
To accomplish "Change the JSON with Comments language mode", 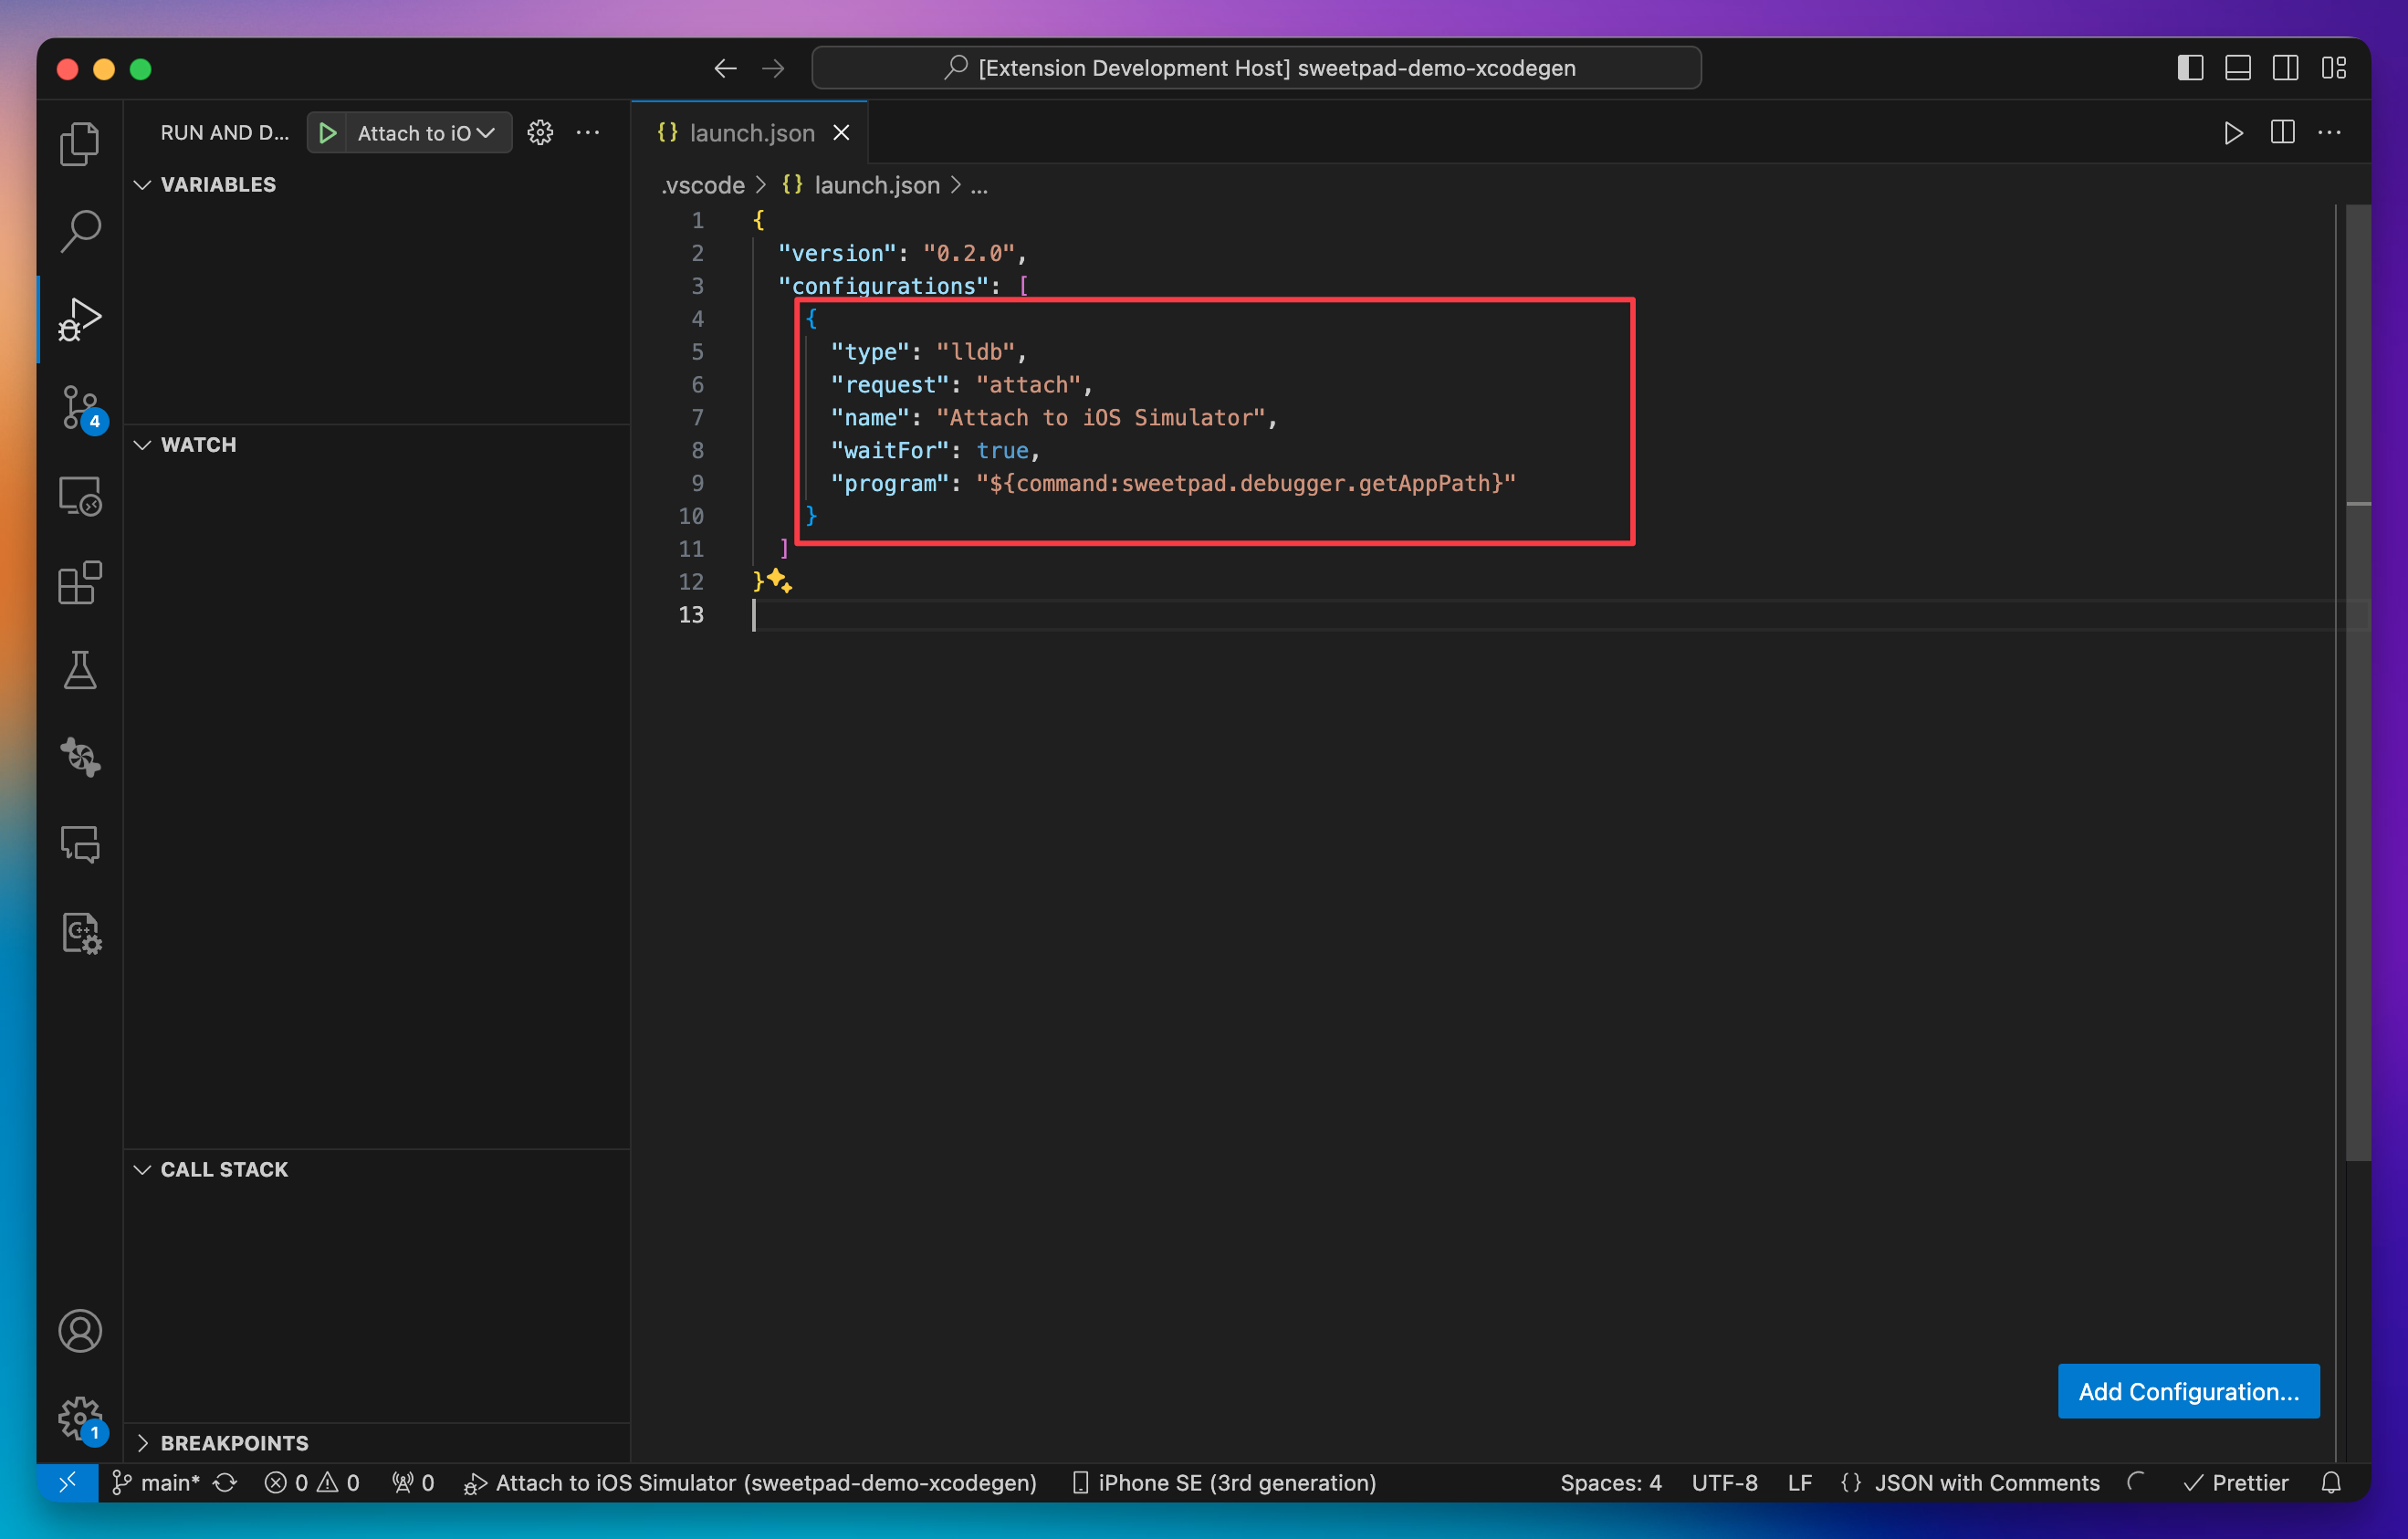I will (1987, 1483).
